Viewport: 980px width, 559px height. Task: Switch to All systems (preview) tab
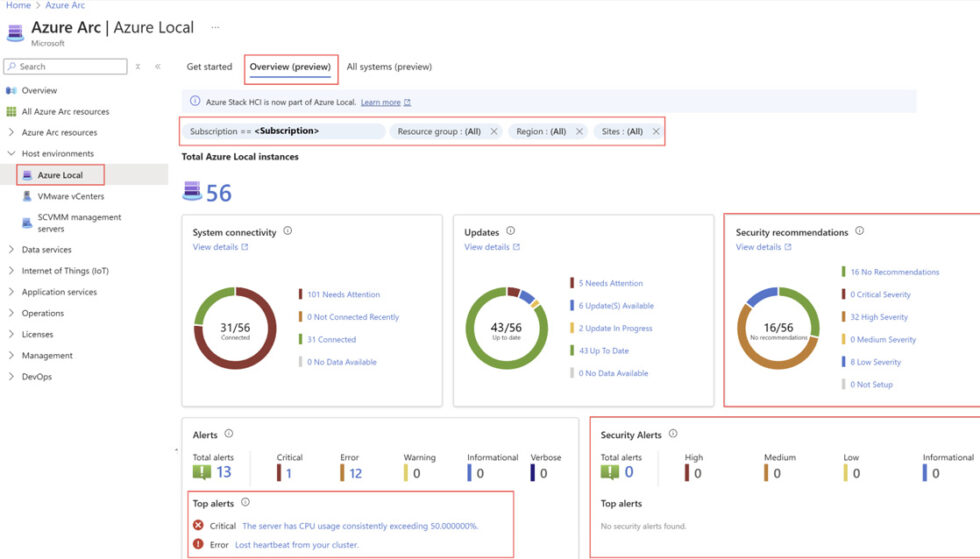click(x=389, y=67)
